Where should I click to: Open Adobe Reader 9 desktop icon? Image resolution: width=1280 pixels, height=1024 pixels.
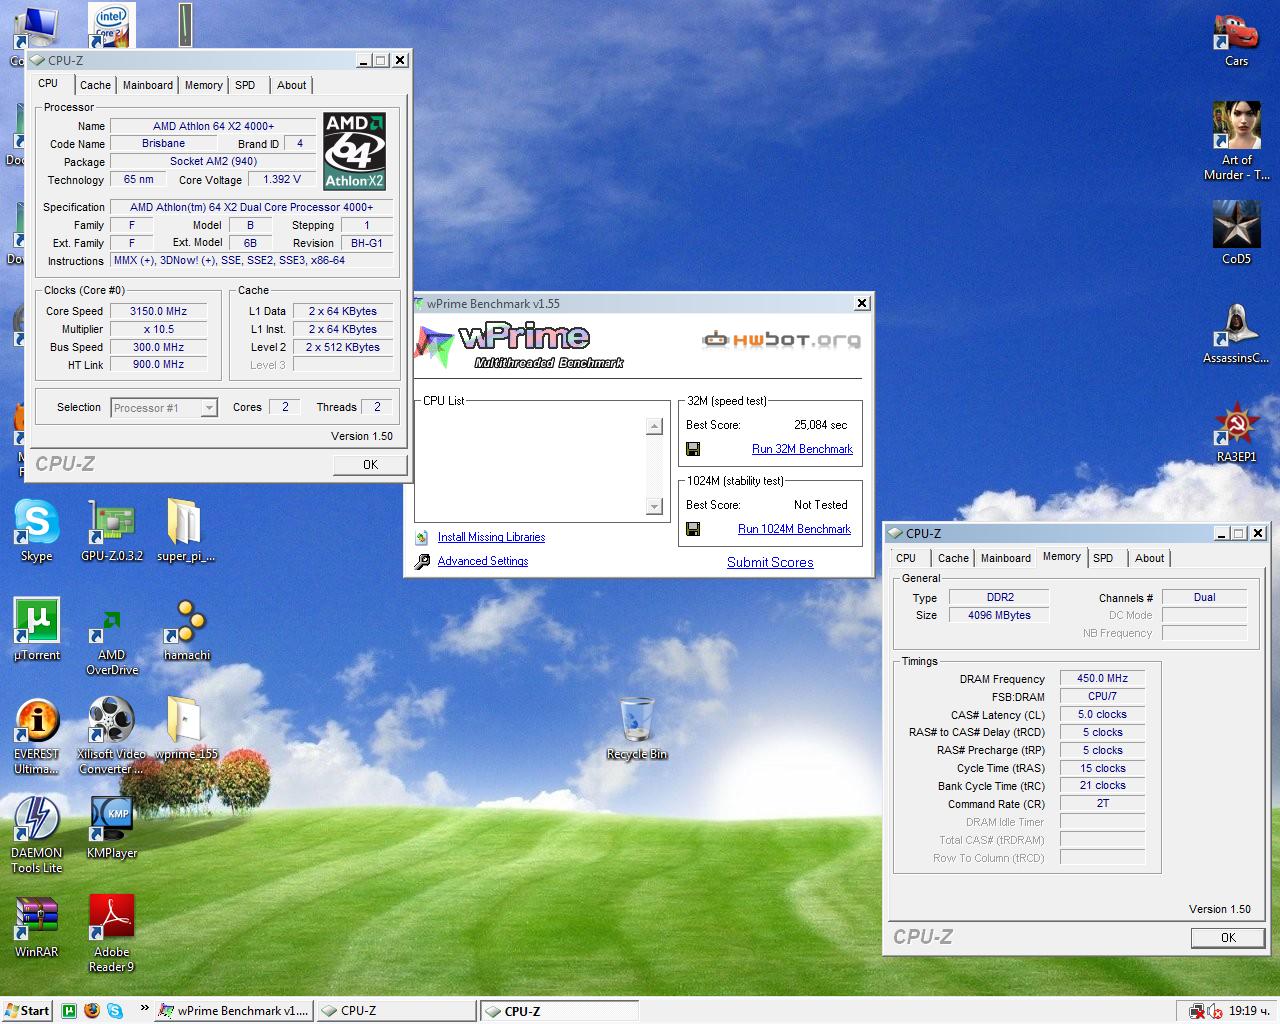coord(112,933)
